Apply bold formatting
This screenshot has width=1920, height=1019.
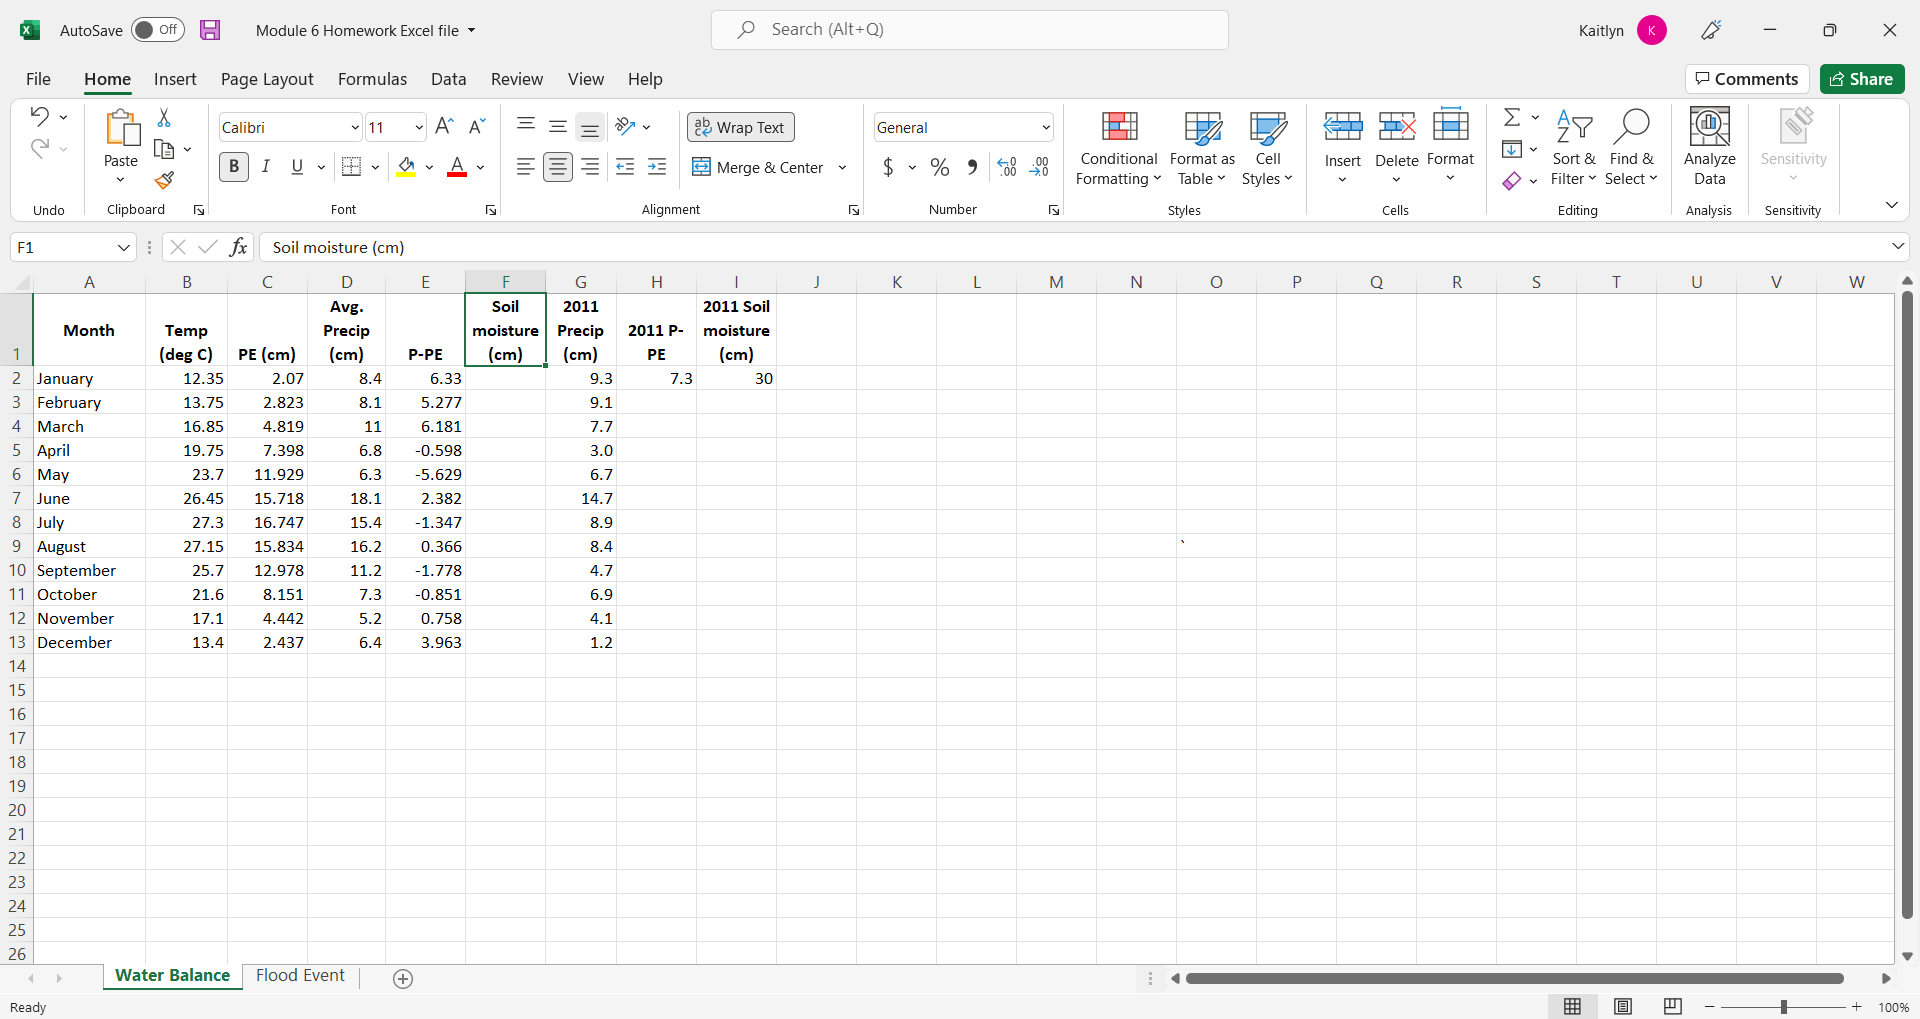[233, 166]
